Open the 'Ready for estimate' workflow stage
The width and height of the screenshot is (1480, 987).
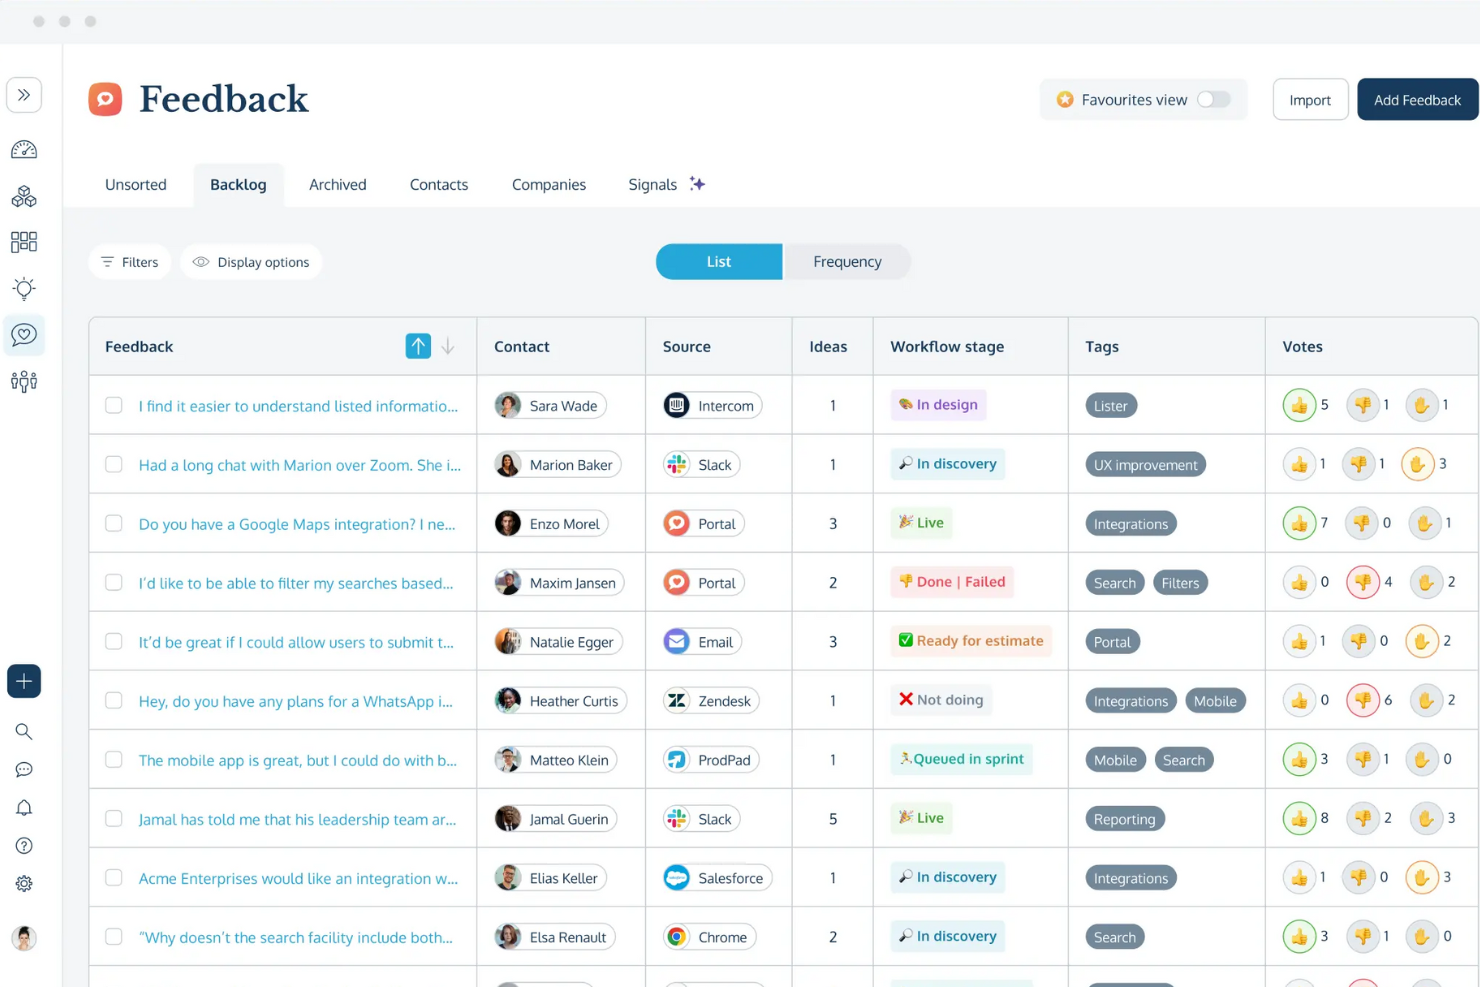point(971,641)
